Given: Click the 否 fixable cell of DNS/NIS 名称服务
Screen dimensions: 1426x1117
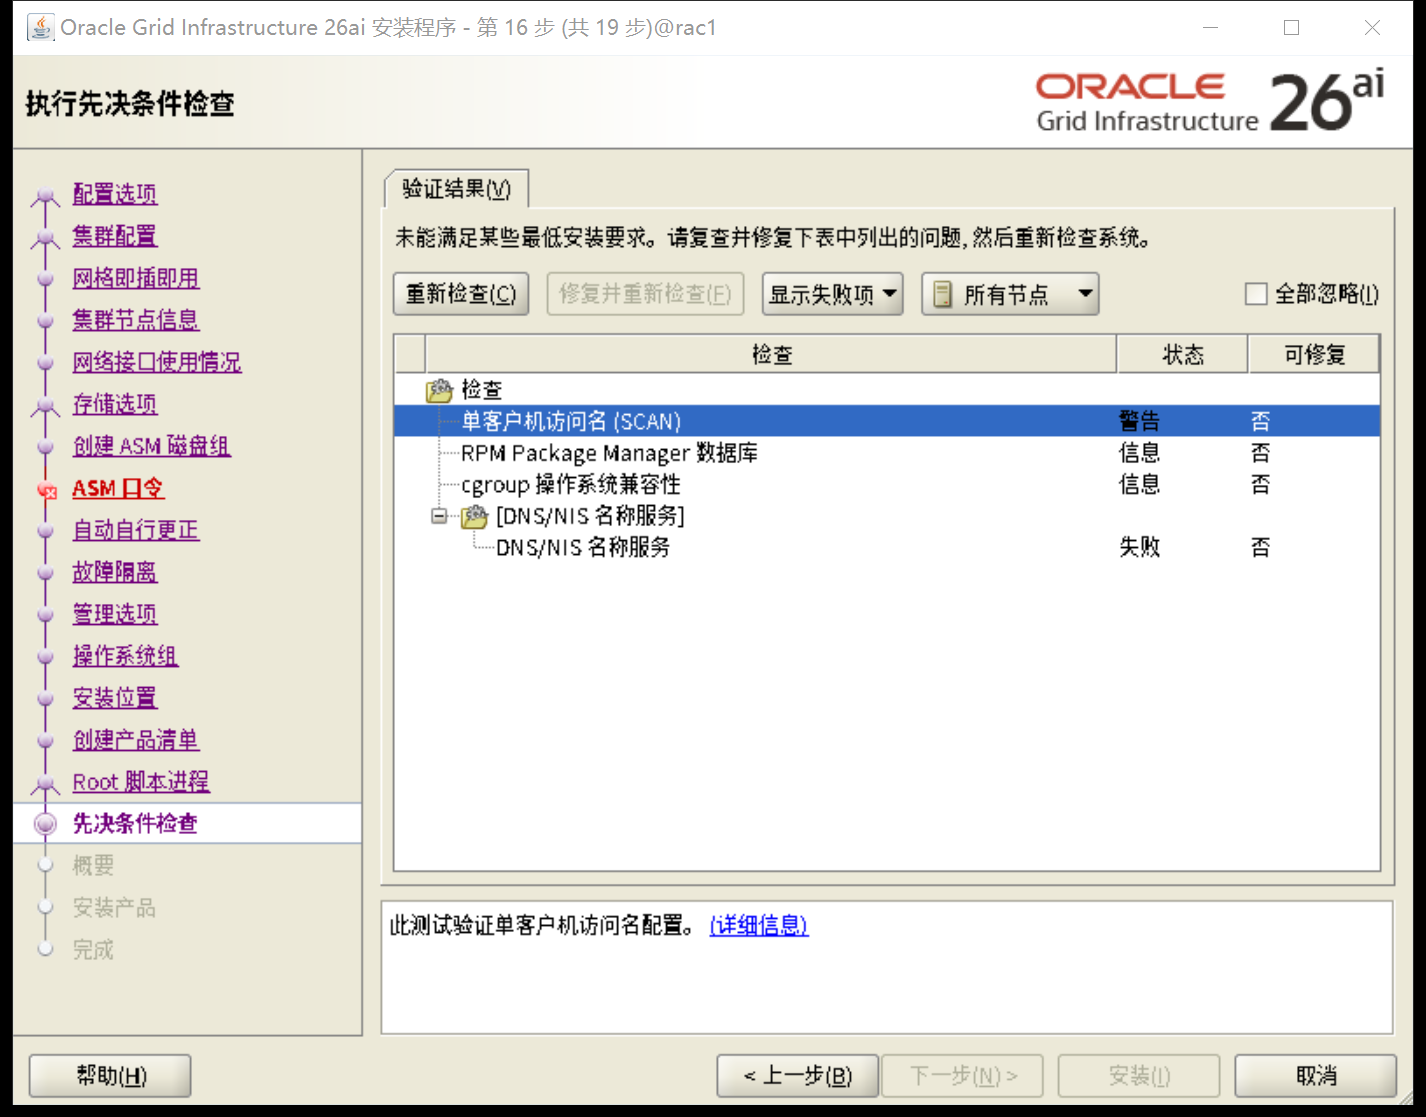Looking at the screenshot, I should 1260,547.
